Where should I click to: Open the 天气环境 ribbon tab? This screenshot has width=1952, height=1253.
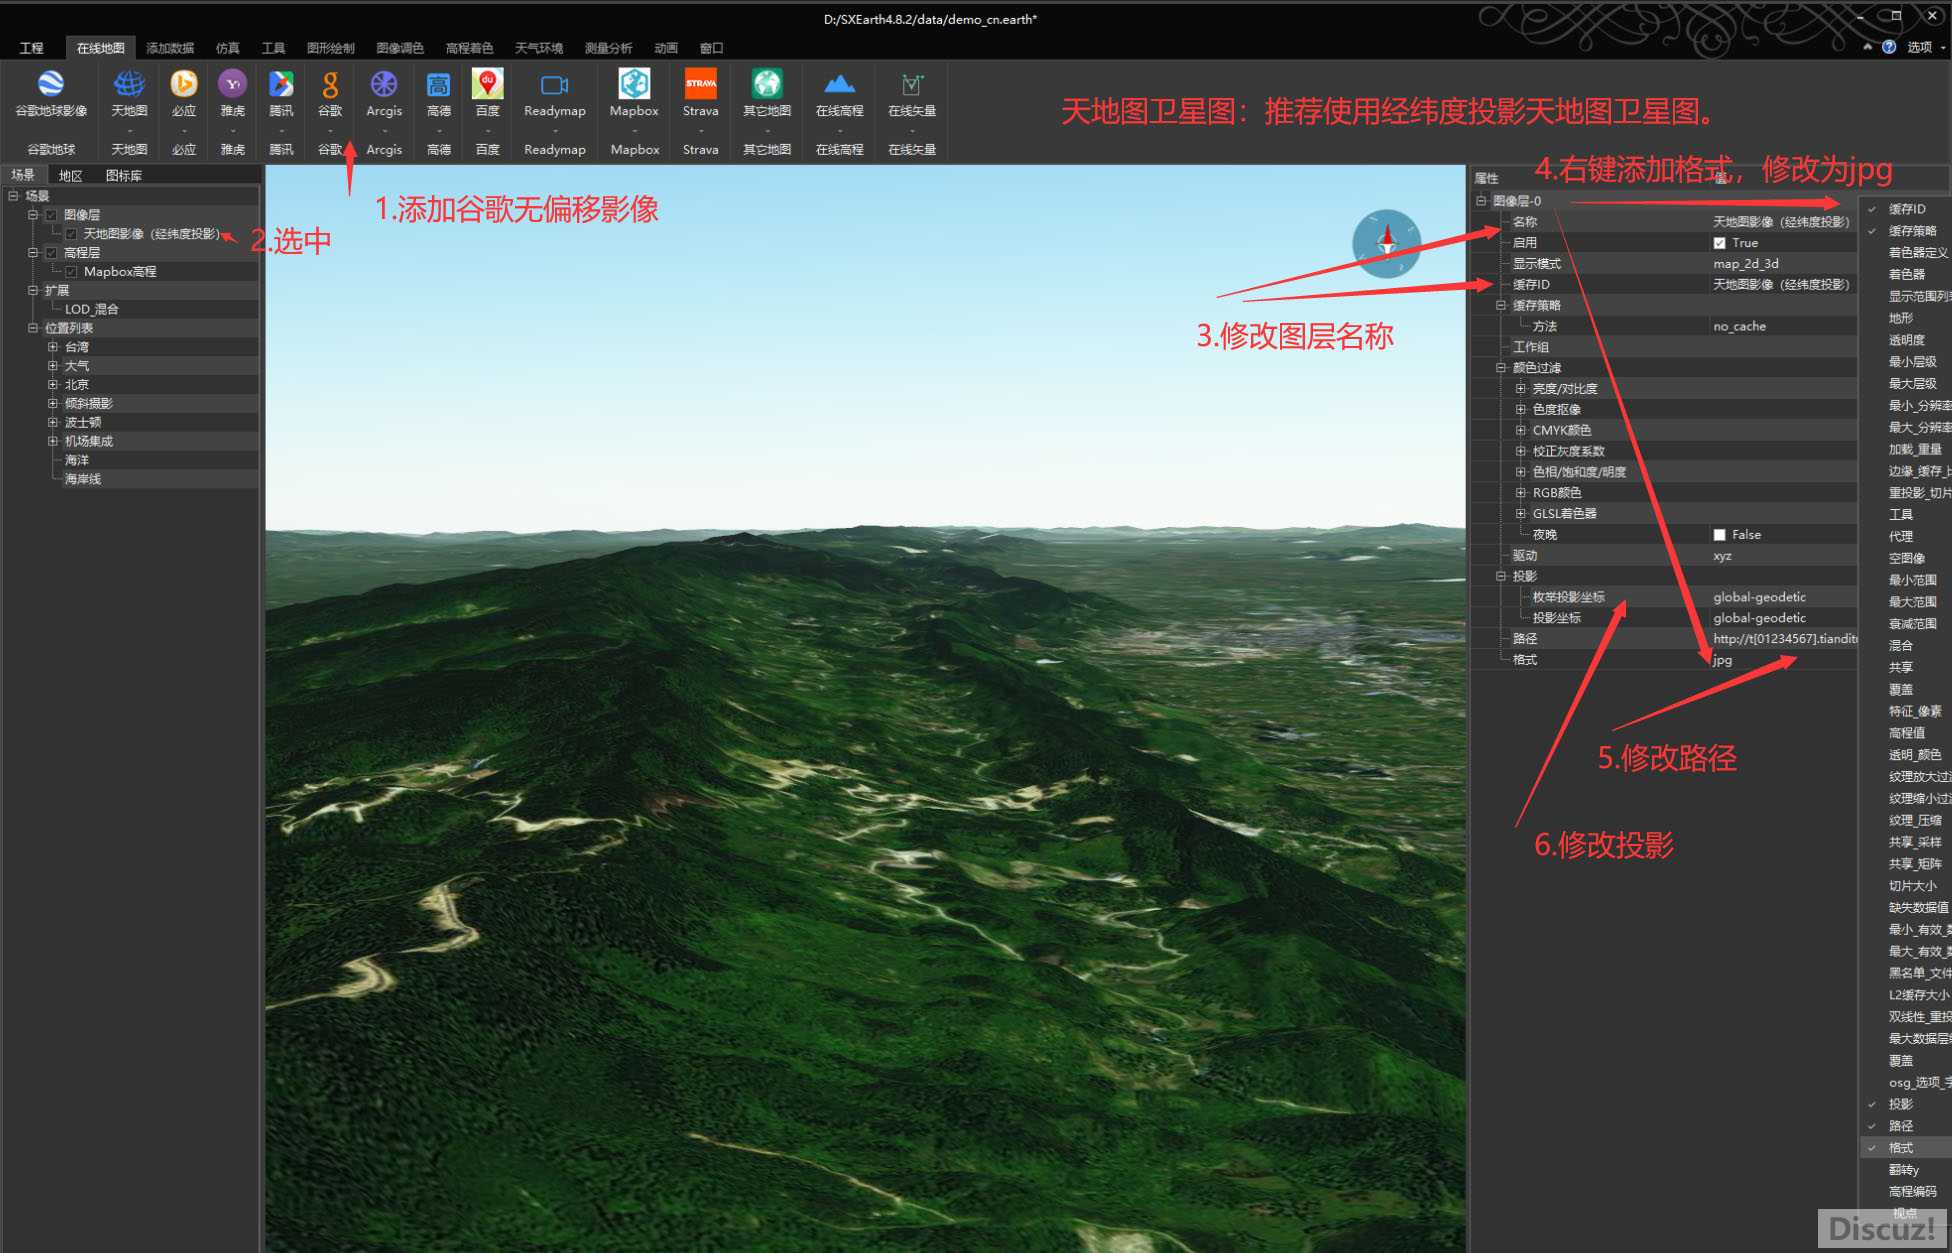point(539,48)
